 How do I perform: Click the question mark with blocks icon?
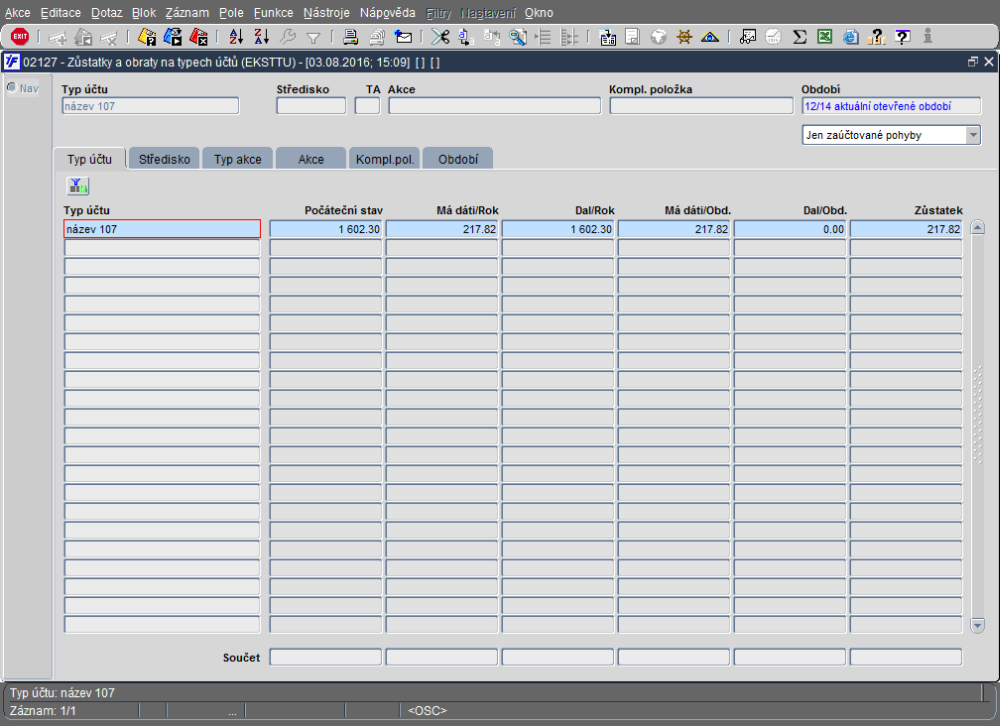pos(877,37)
